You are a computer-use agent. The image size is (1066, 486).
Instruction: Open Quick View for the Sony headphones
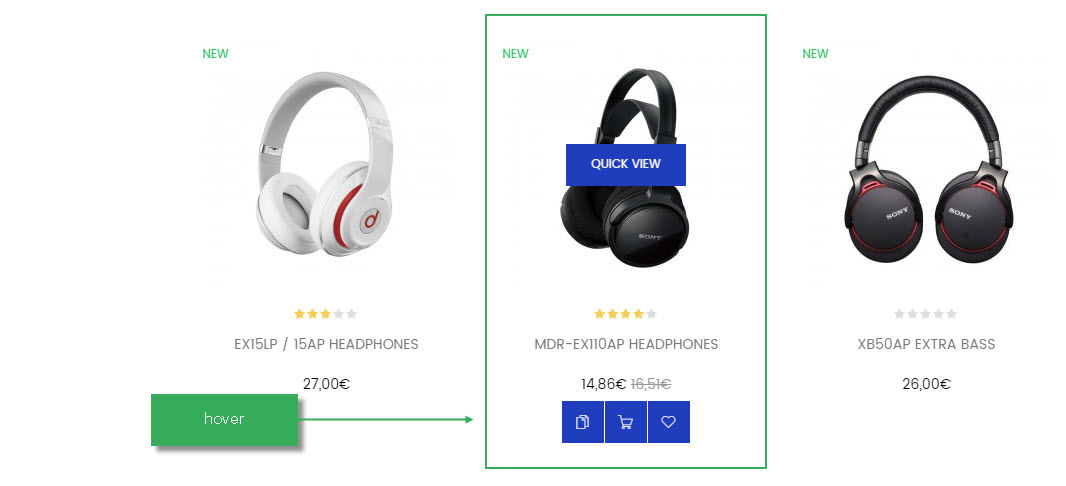pyautogui.click(x=625, y=164)
